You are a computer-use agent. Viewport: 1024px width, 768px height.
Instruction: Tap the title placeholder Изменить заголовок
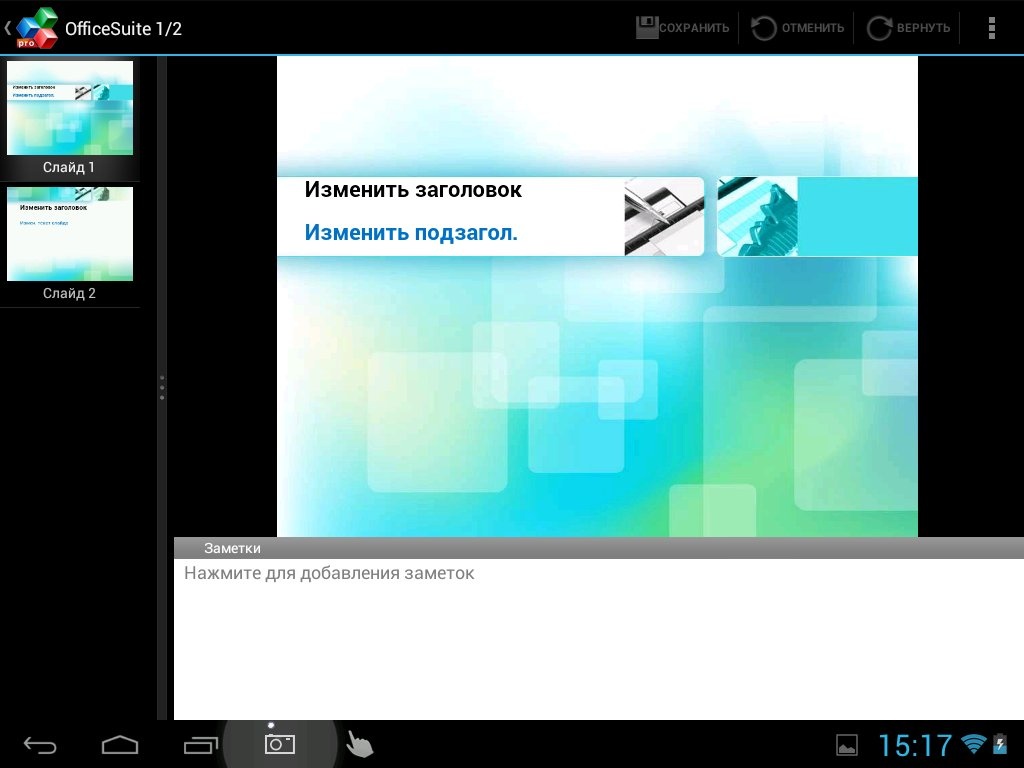pos(413,190)
